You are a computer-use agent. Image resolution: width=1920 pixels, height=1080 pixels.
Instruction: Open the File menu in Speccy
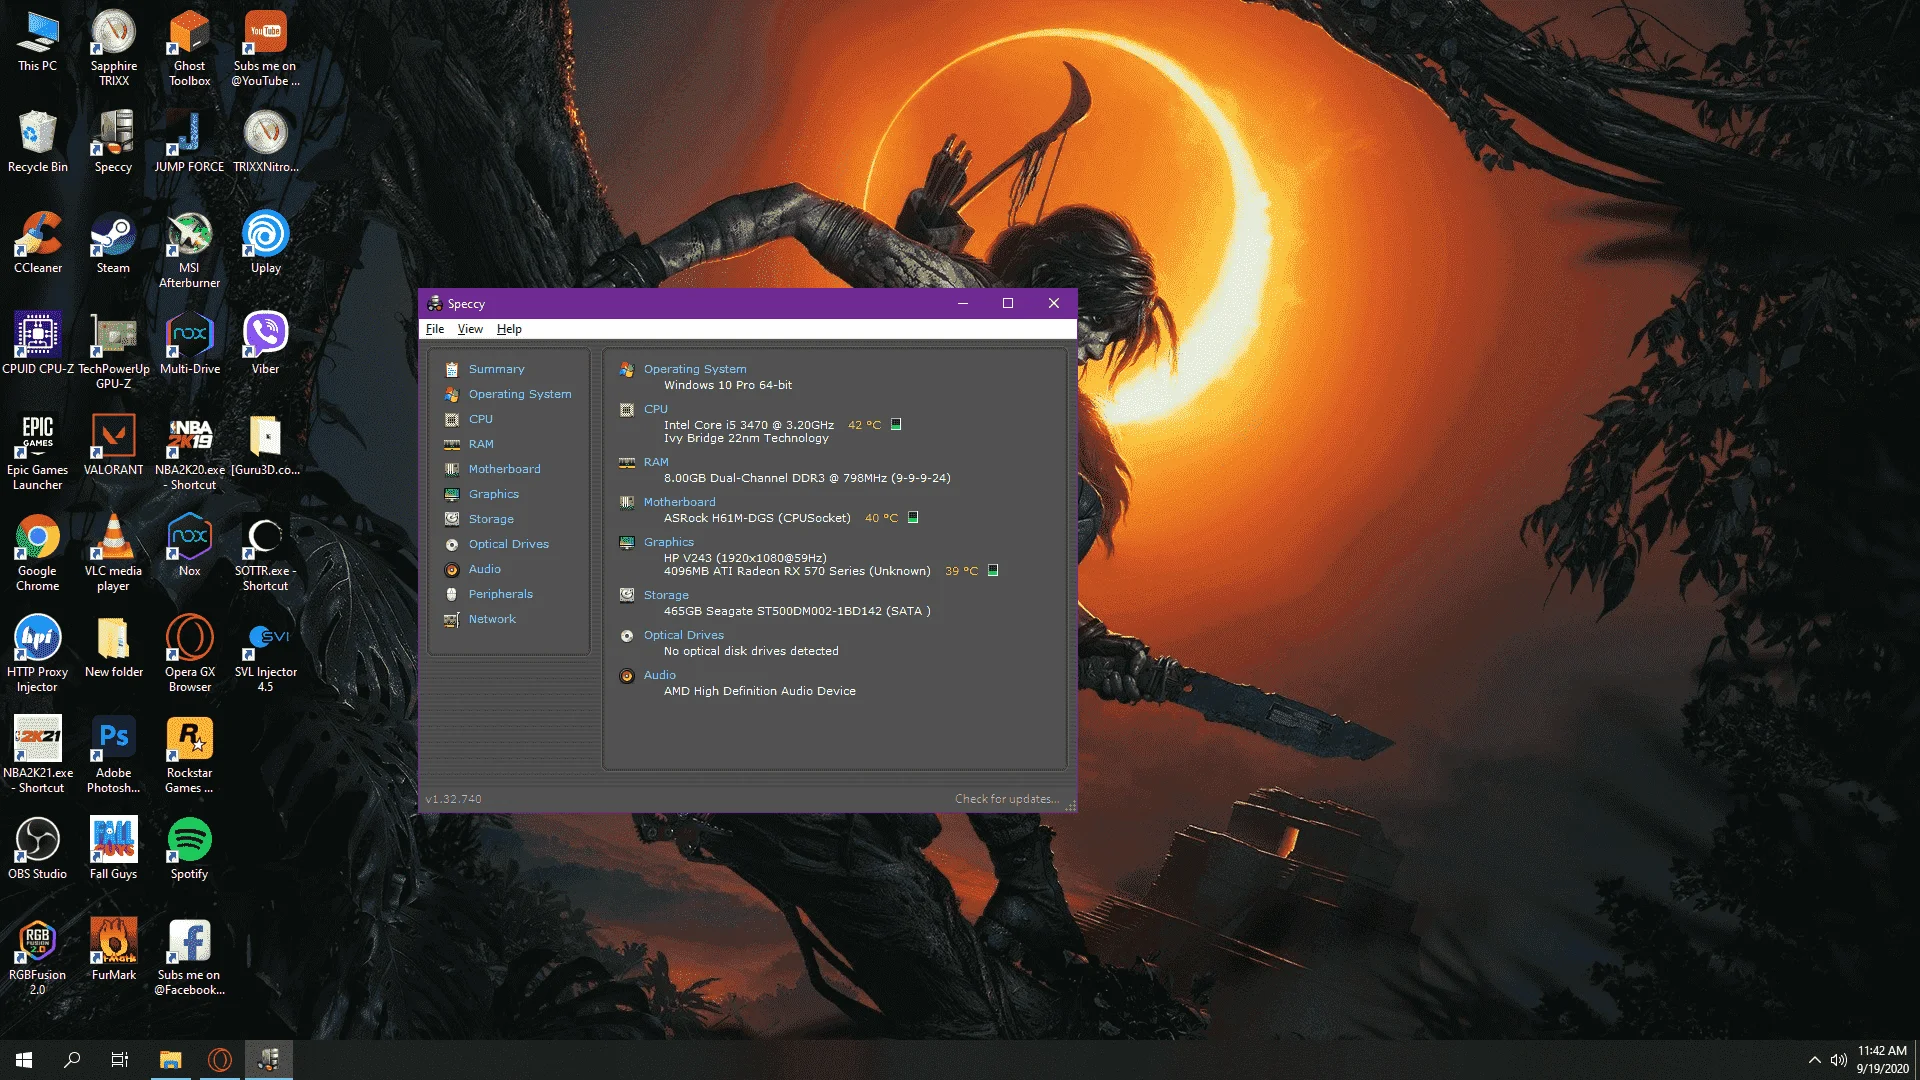(435, 329)
